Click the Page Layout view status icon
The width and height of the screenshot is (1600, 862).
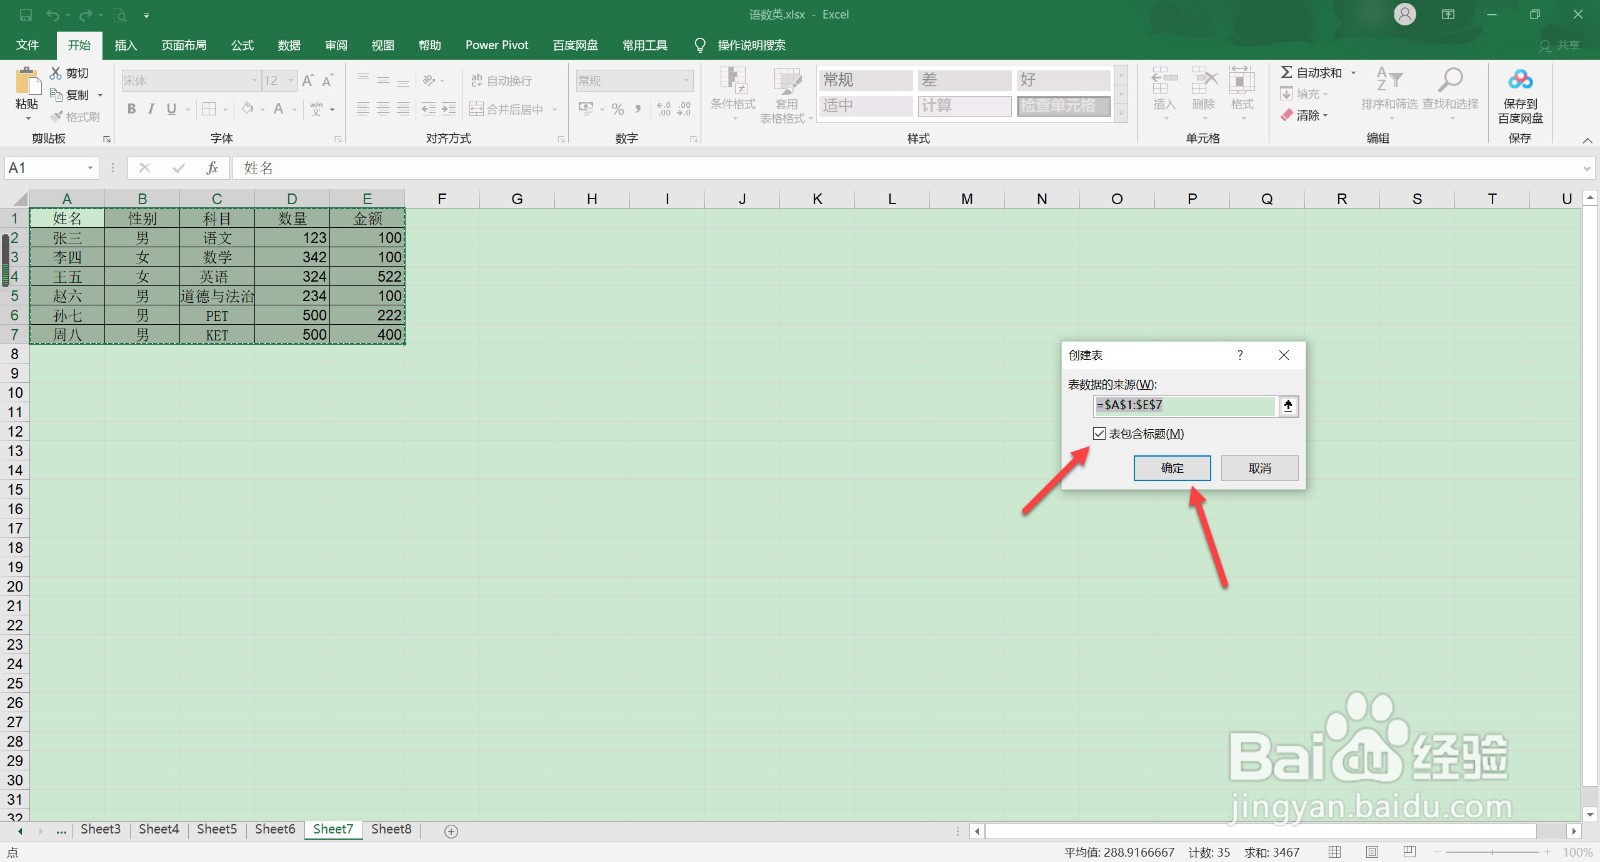(1372, 852)
